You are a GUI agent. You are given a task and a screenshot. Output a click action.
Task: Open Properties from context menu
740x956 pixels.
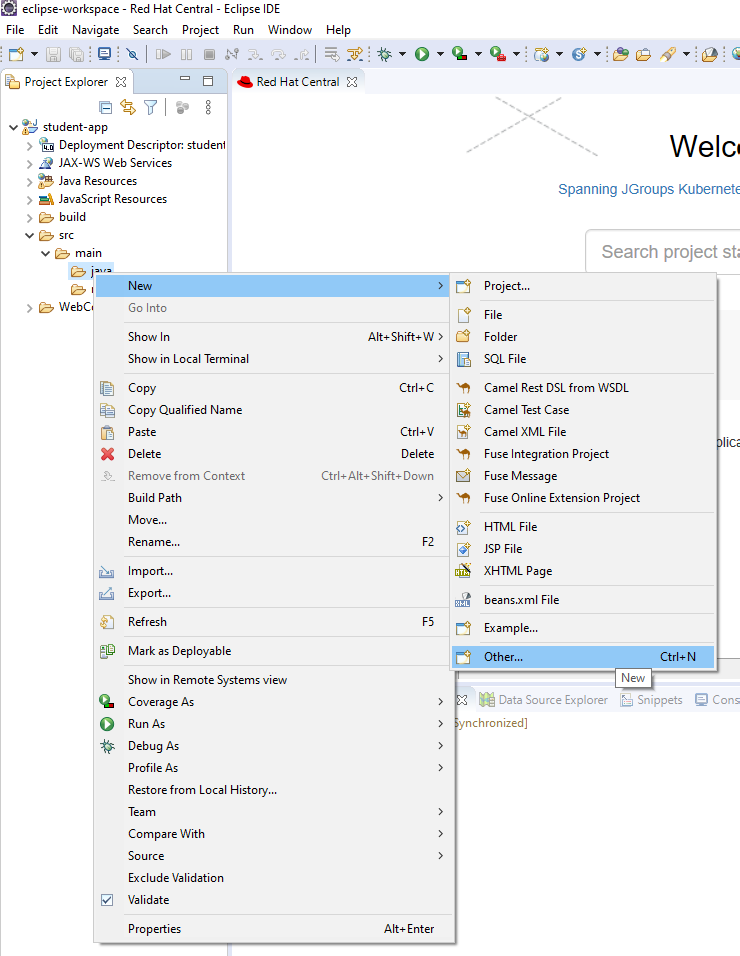point(274,929)
